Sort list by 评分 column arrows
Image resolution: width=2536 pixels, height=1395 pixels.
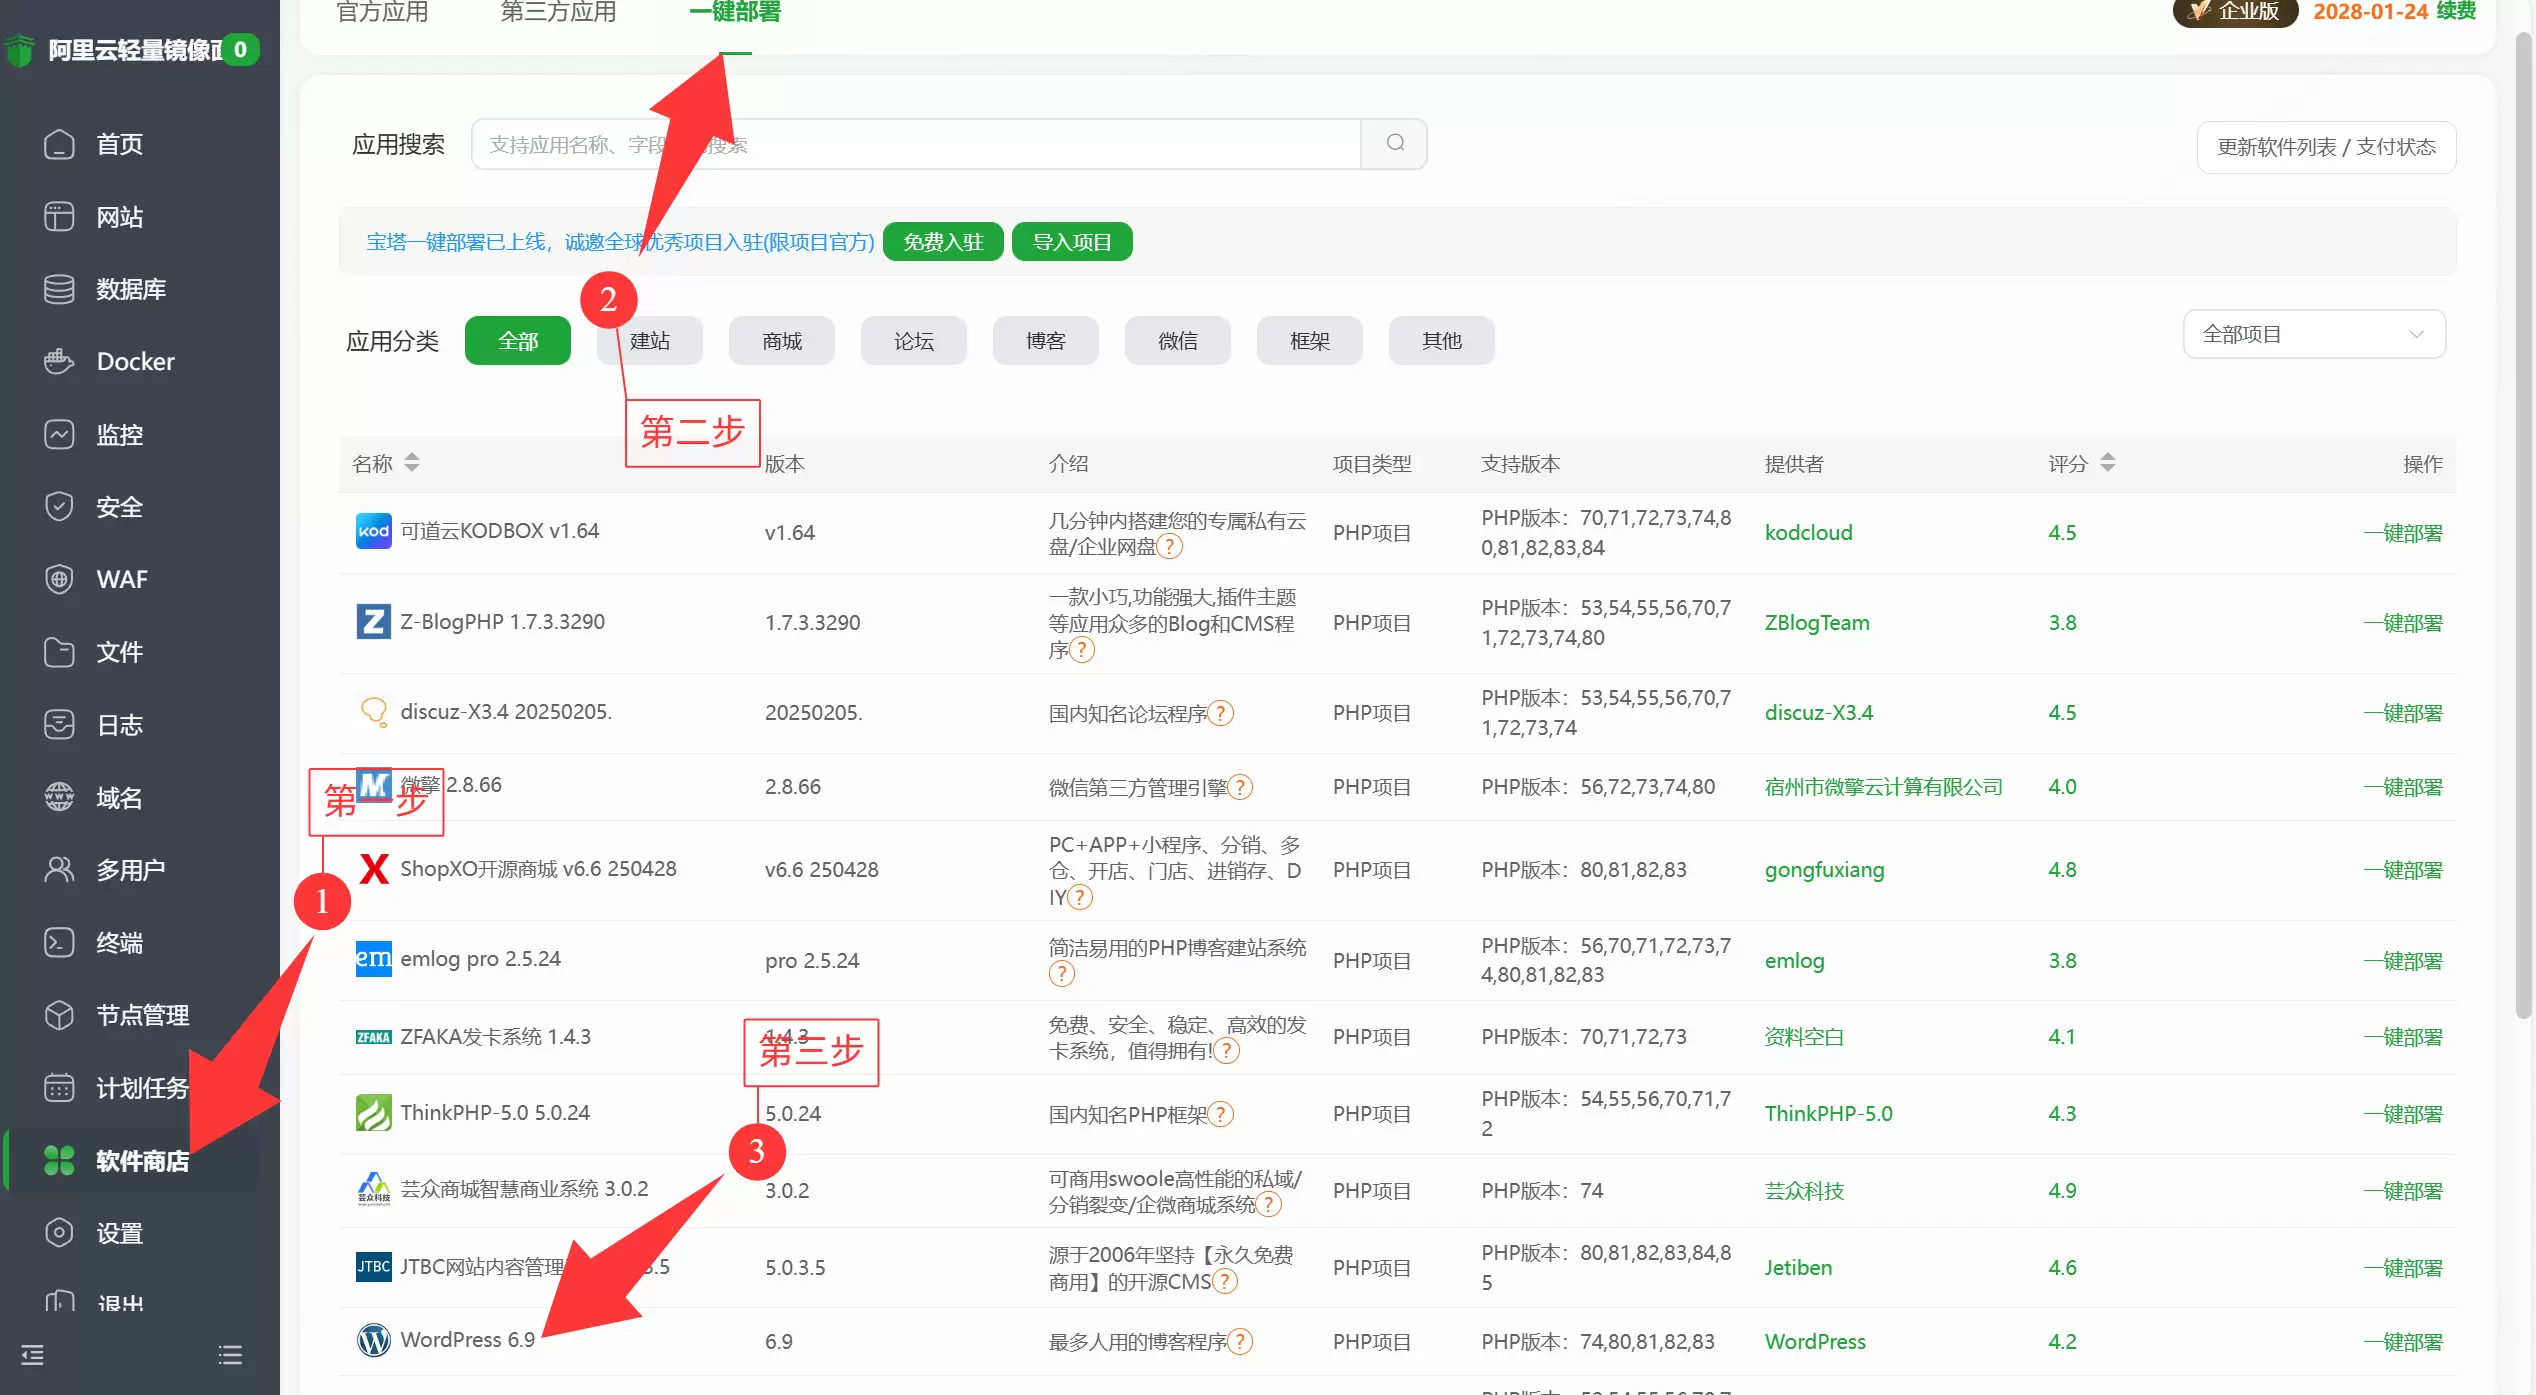click(x=2107, y=463)
